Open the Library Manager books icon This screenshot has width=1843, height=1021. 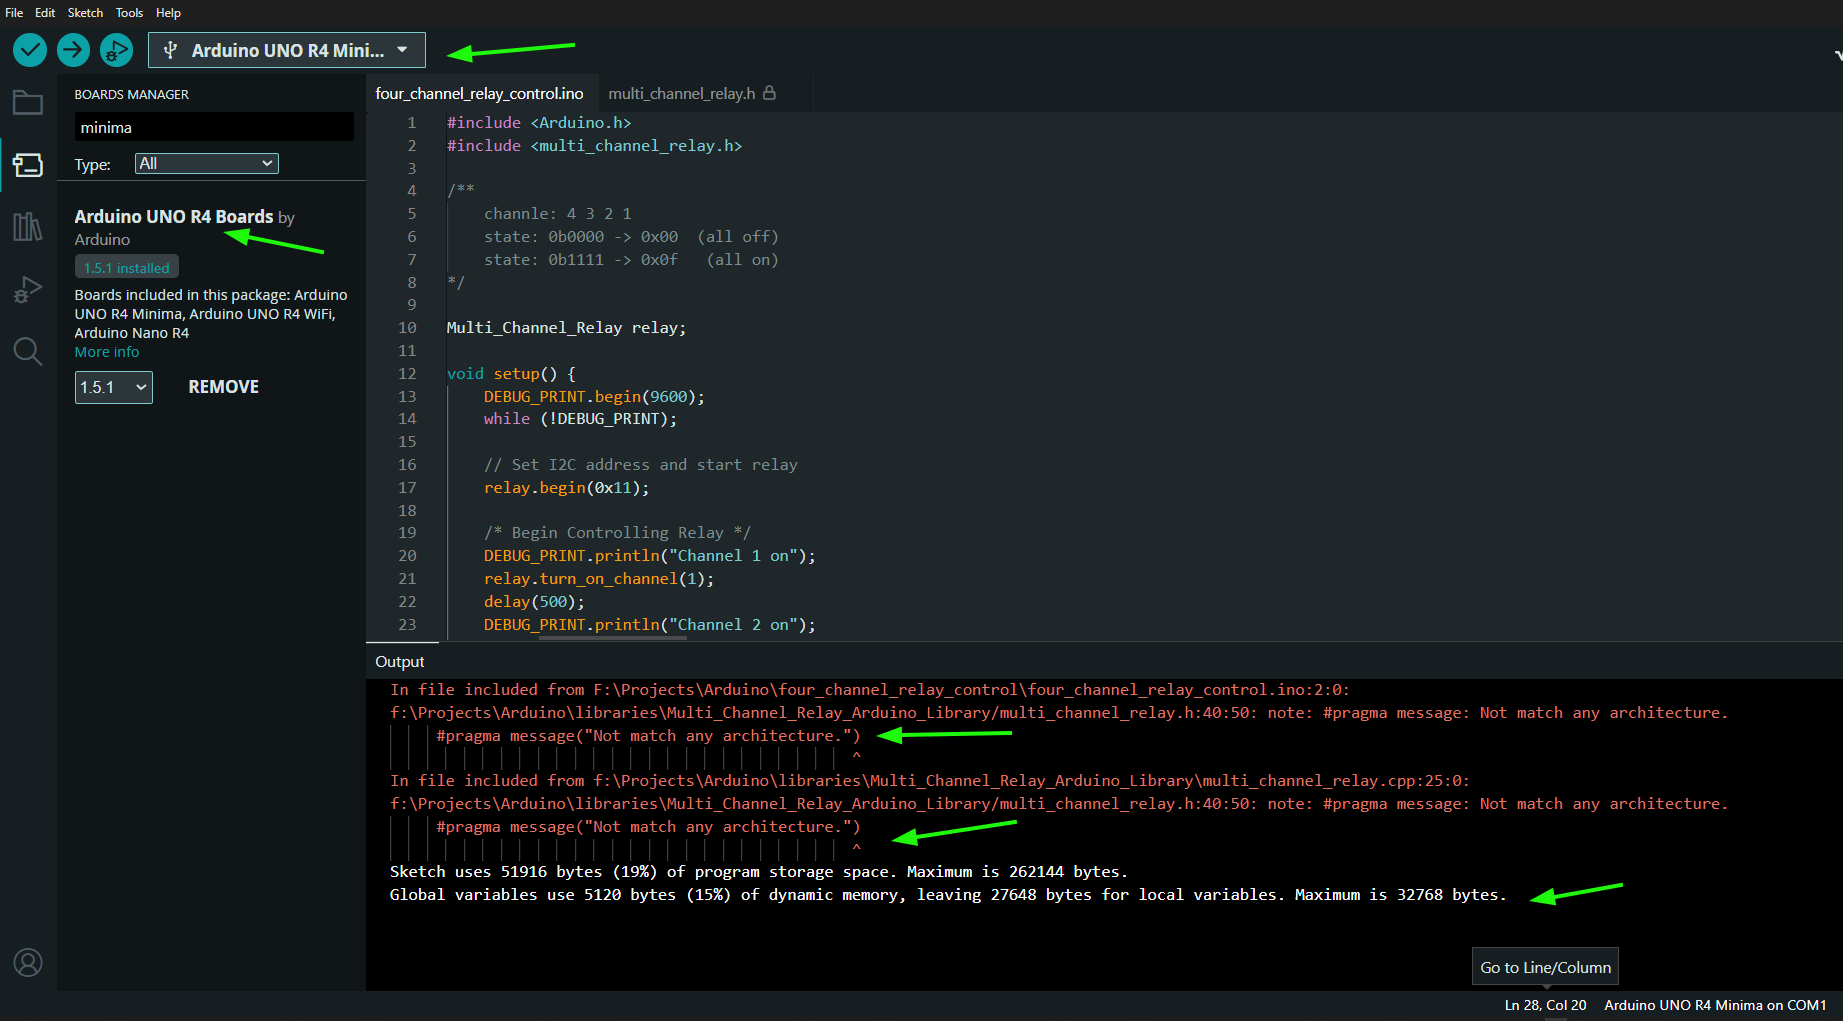28,227
